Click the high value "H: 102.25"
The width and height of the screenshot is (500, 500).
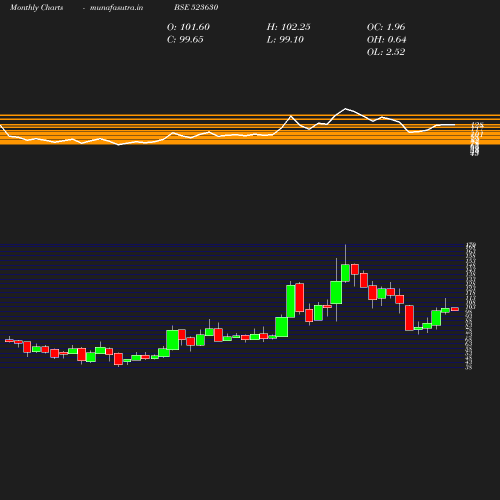click(x=288, y=27)
